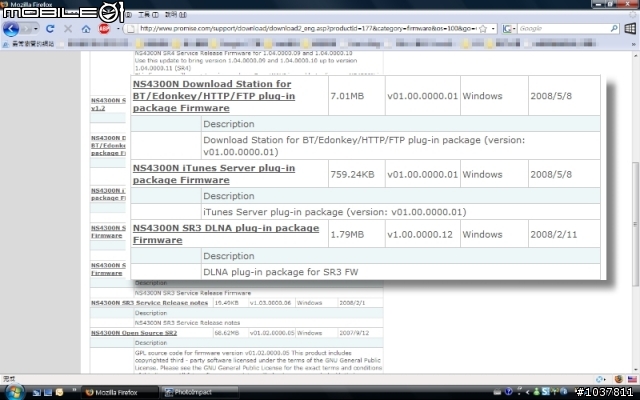Go back with the blue Back arrow
Viewport: 640px width, 400px height.
11,29
